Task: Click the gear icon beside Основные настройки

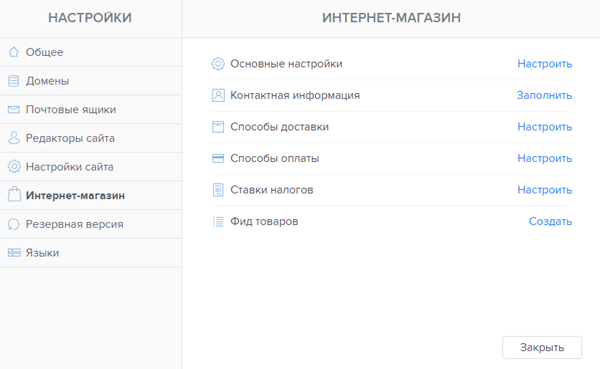Action: [218, 64]
